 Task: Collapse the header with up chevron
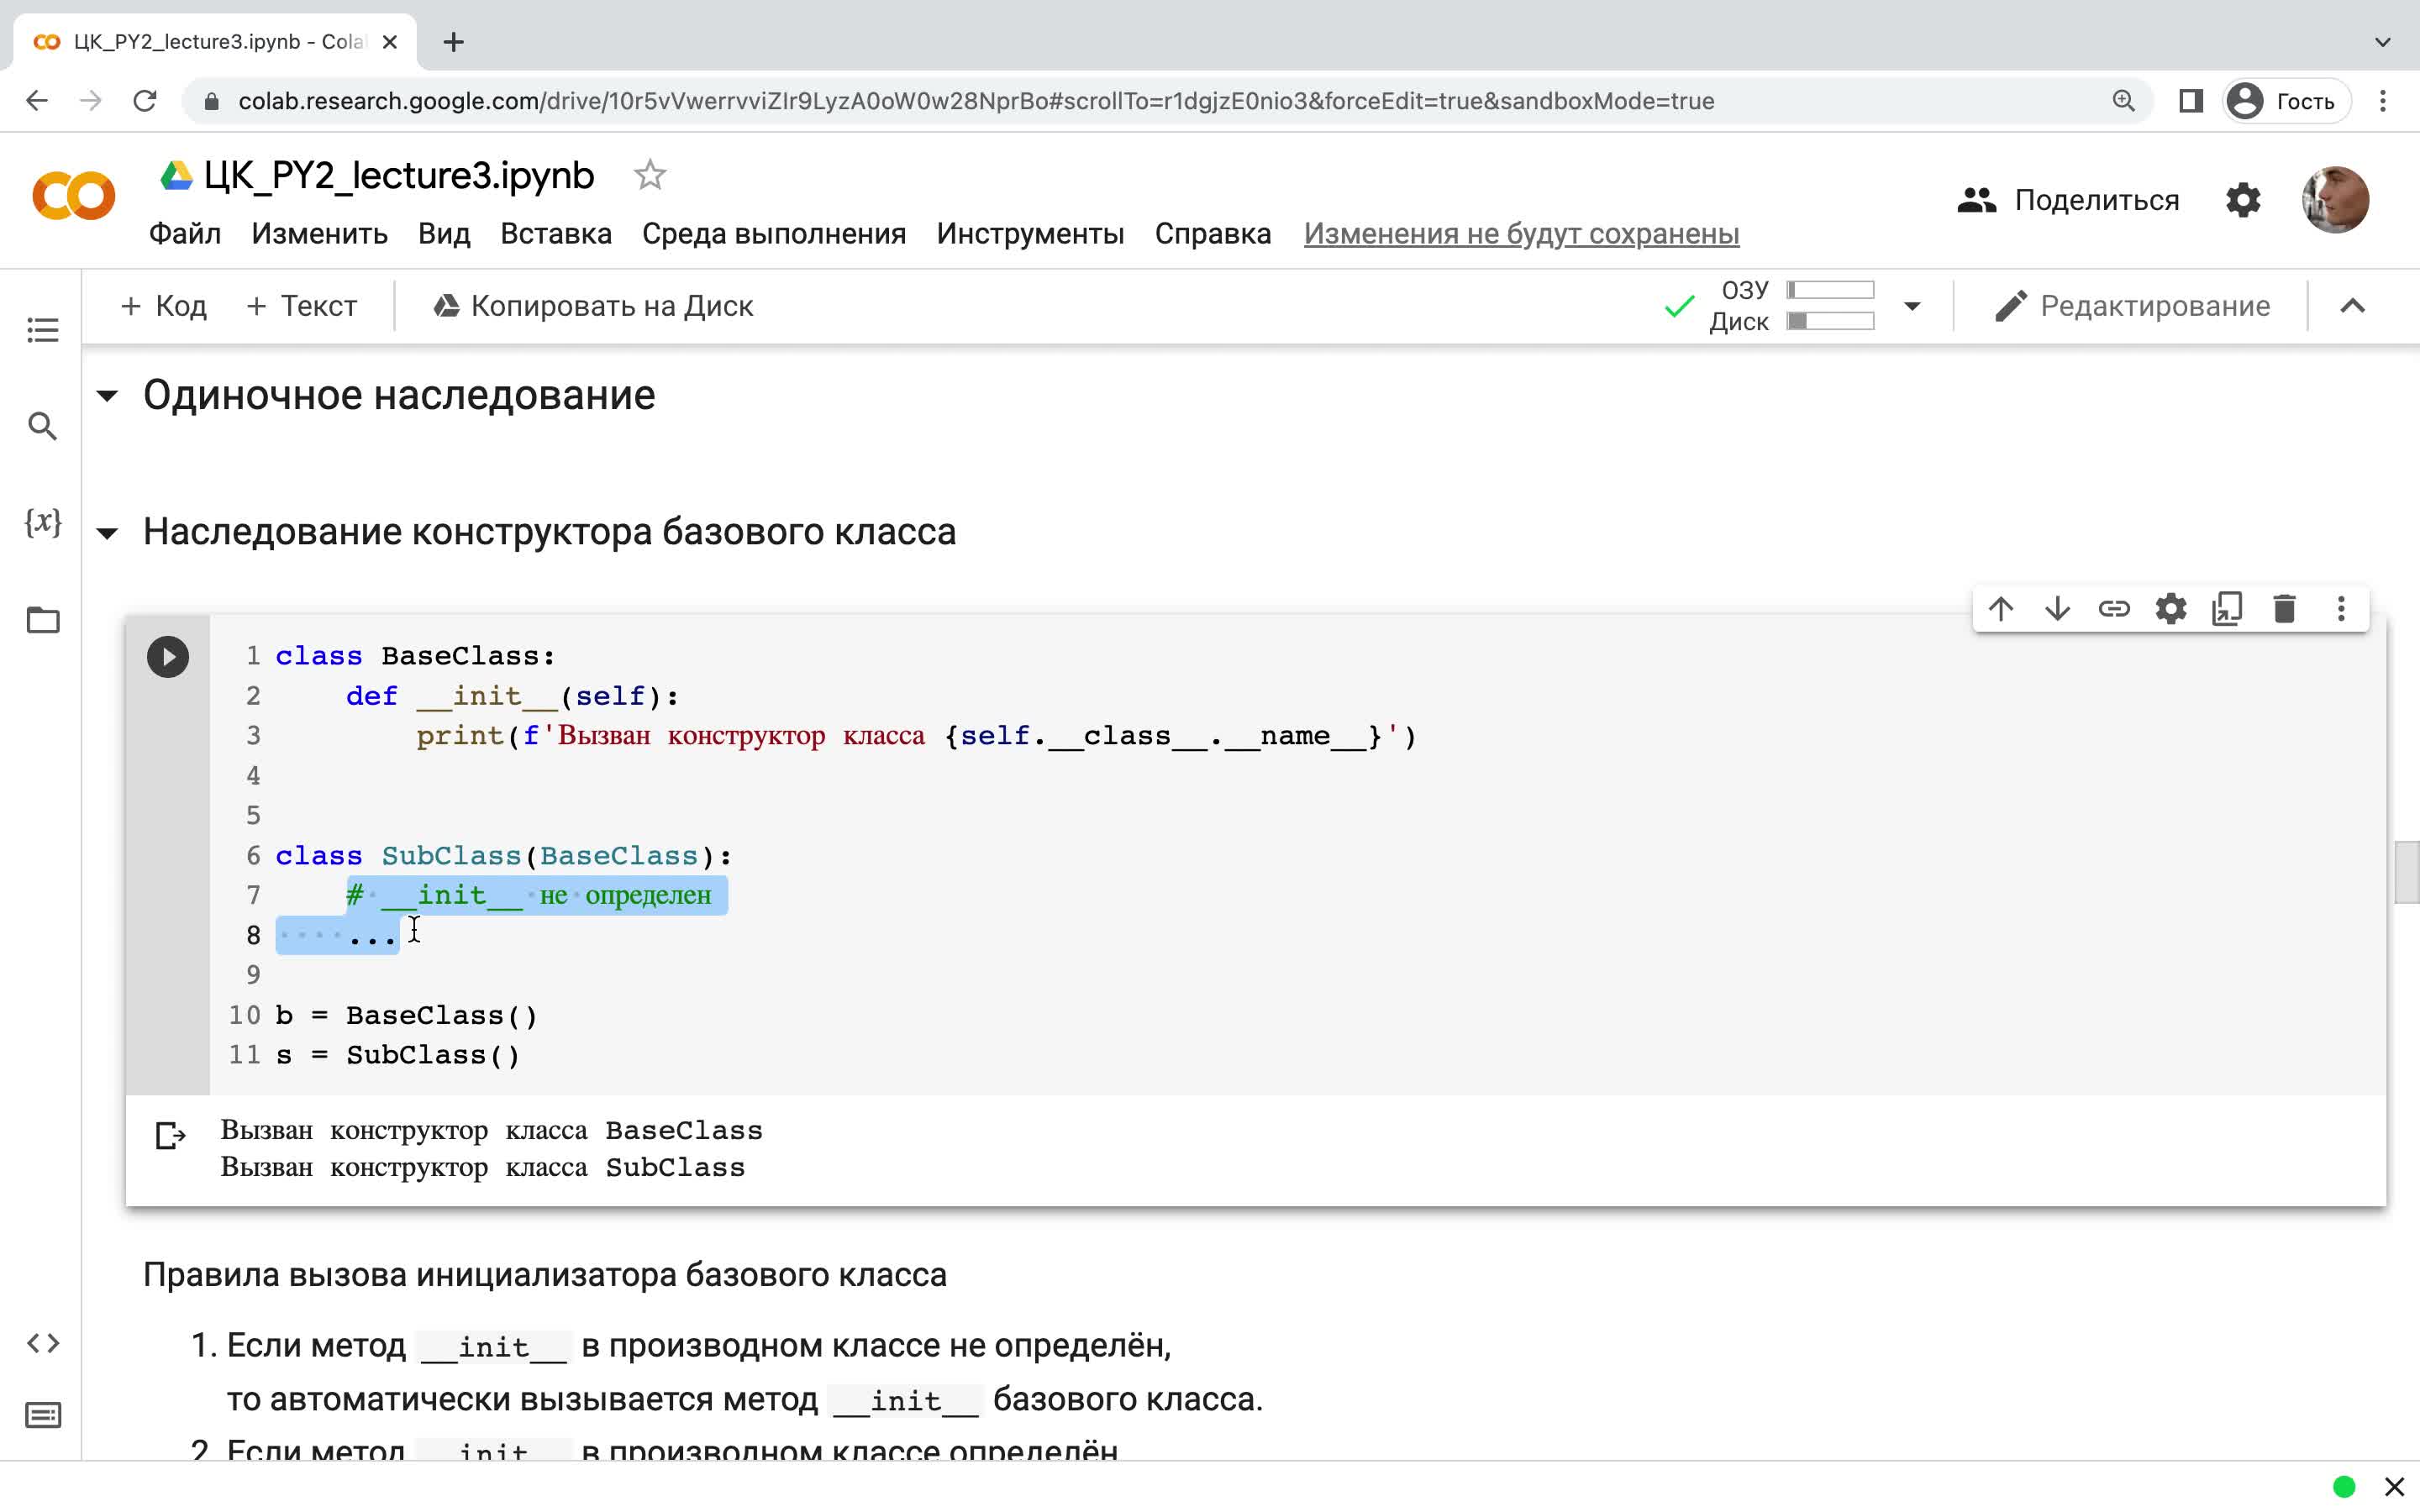pos(2353,306)
